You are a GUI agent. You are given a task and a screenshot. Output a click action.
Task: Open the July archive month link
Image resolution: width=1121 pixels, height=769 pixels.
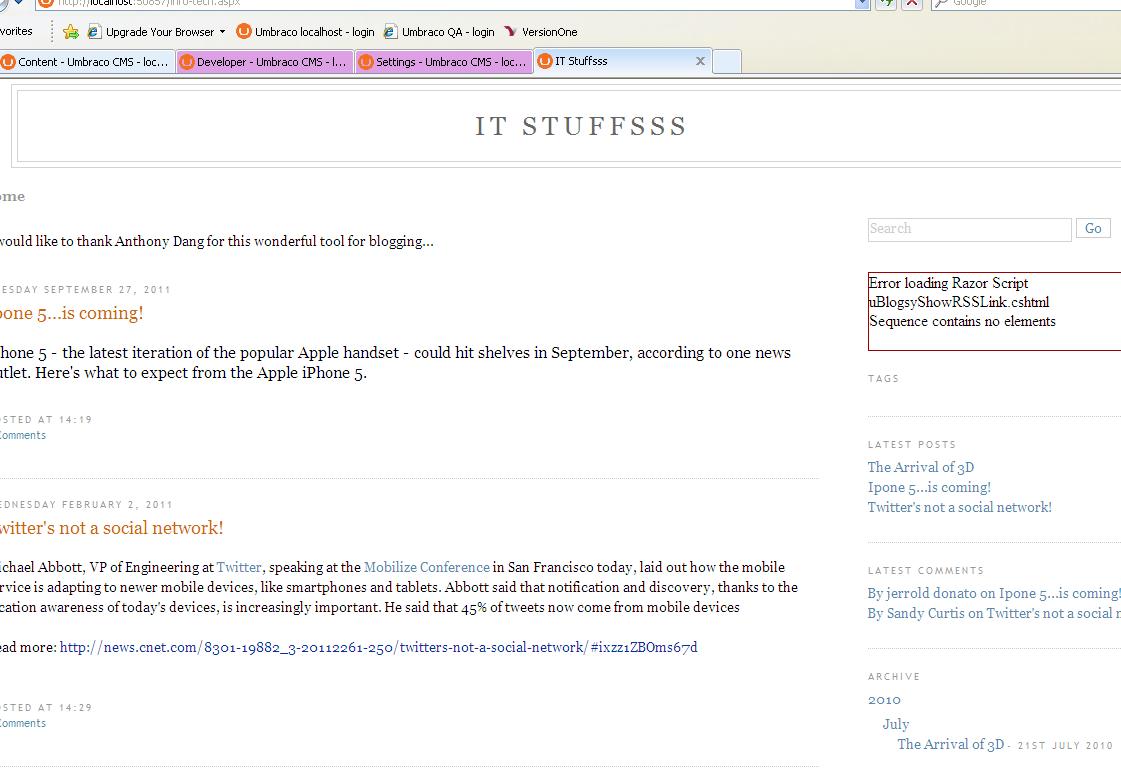pyautogui.click(x=896, y=724)
